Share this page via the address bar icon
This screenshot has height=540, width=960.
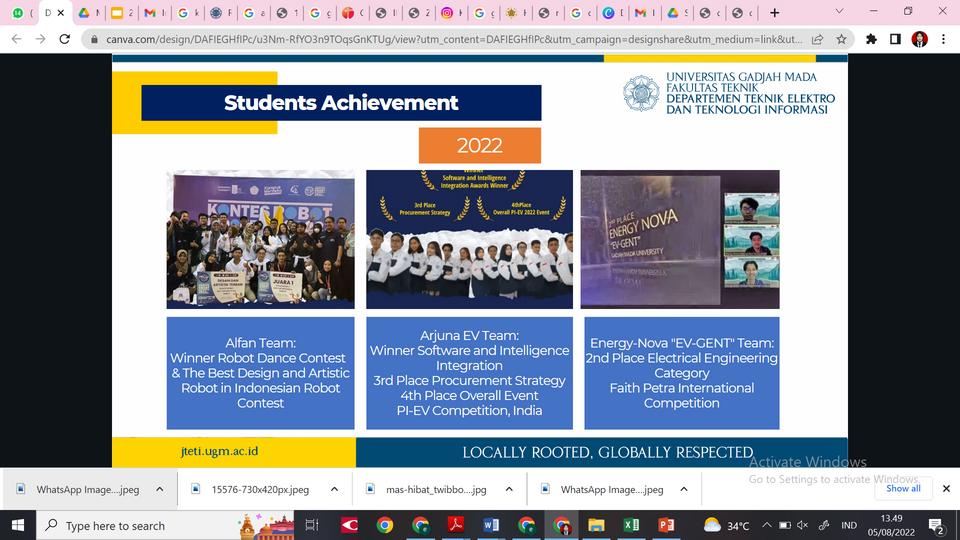817,39
